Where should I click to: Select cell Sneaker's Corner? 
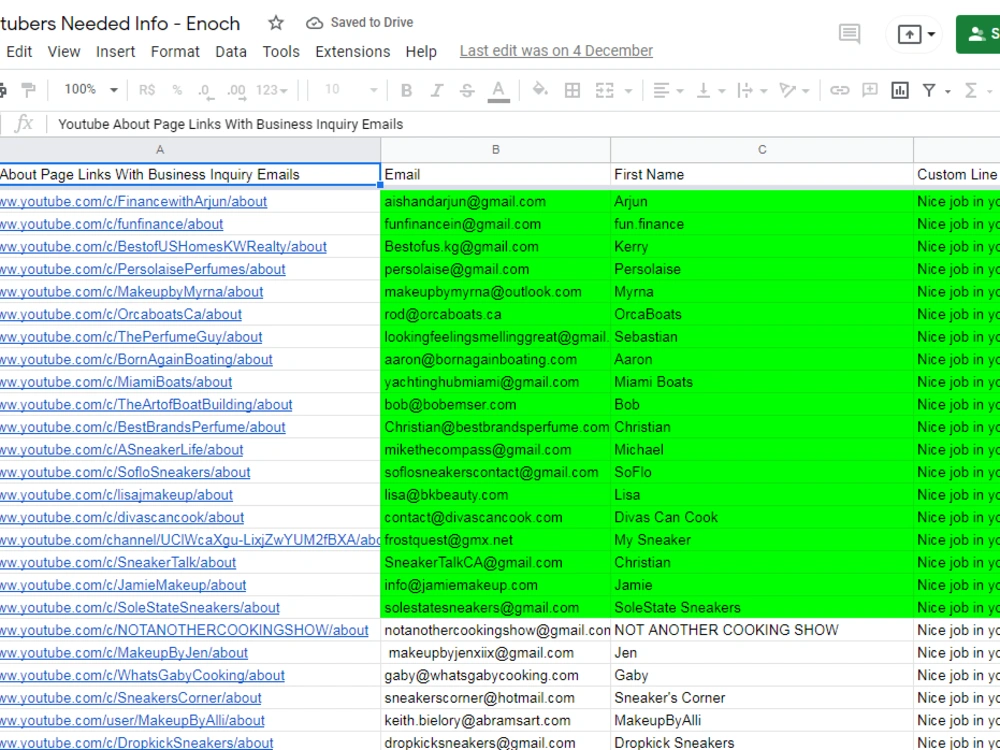coord(762,698)
